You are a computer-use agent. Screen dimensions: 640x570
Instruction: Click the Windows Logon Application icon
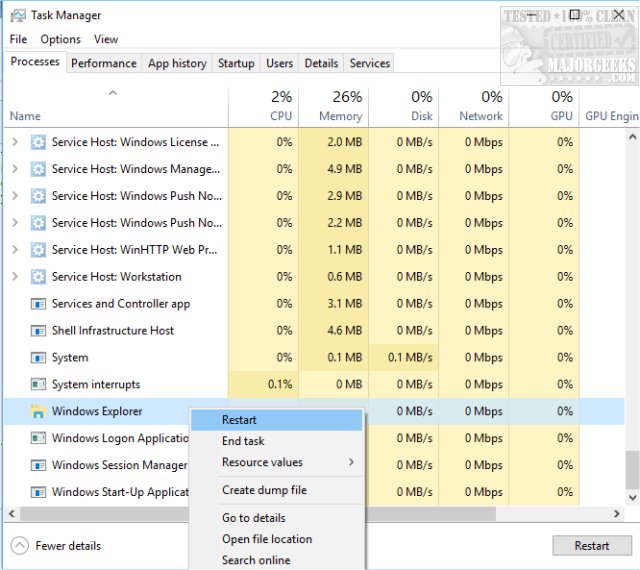(39, 438)
